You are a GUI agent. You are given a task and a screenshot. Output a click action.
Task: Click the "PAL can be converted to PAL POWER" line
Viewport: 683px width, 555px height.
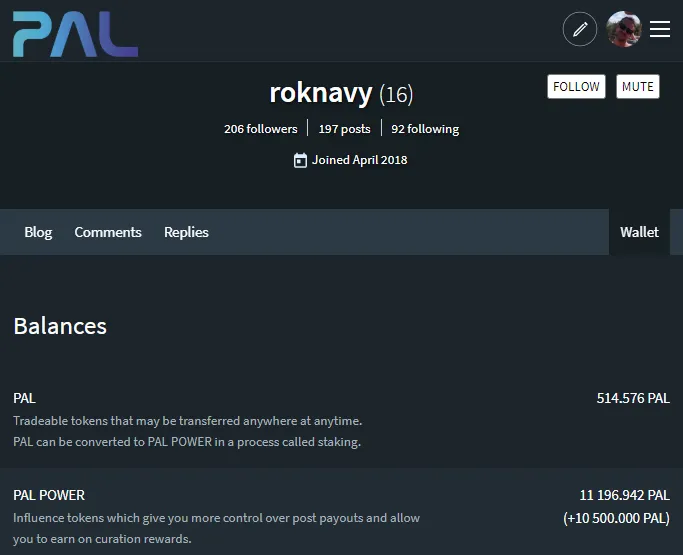pos(187,442)
